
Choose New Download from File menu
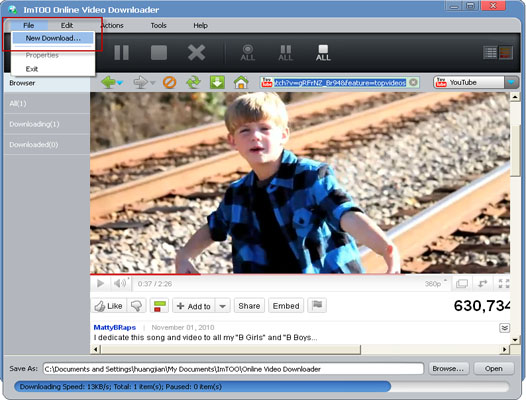53,38
